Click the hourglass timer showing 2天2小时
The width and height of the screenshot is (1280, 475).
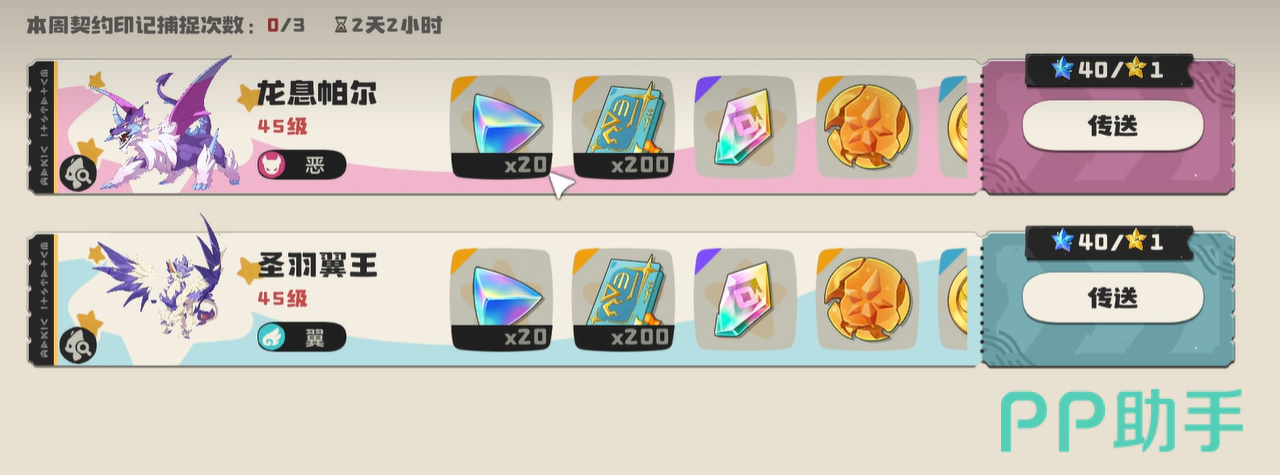(x=388, y=25)
